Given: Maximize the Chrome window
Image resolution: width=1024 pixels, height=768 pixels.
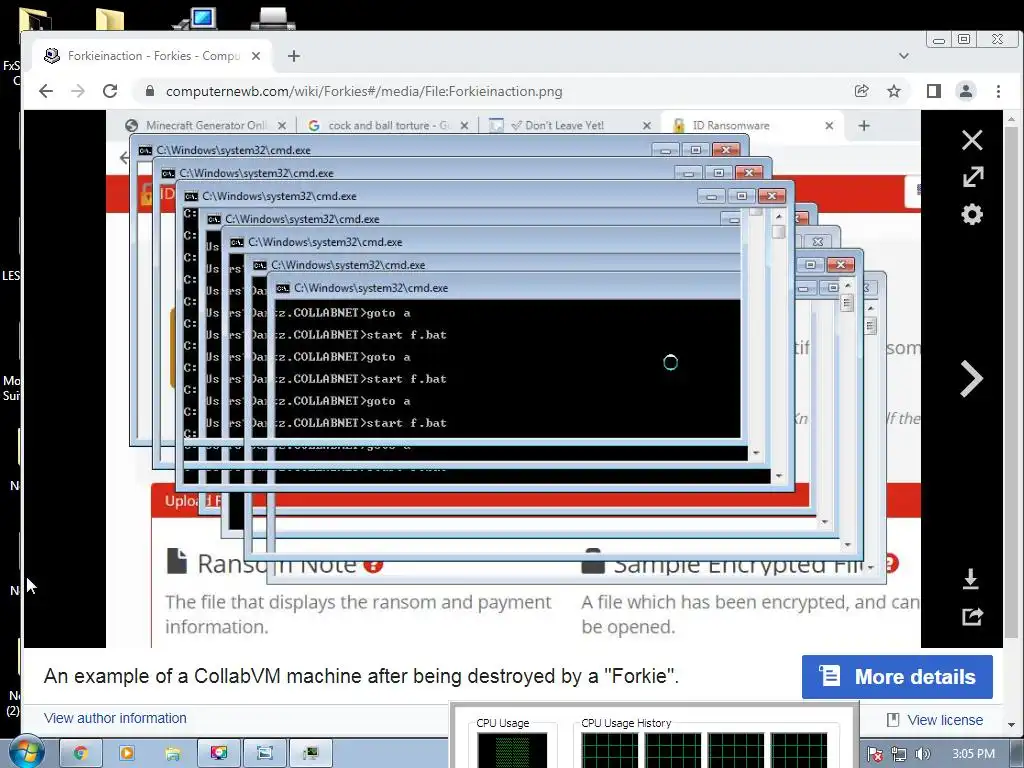Looking at the screenshot, I should point(964,39).
